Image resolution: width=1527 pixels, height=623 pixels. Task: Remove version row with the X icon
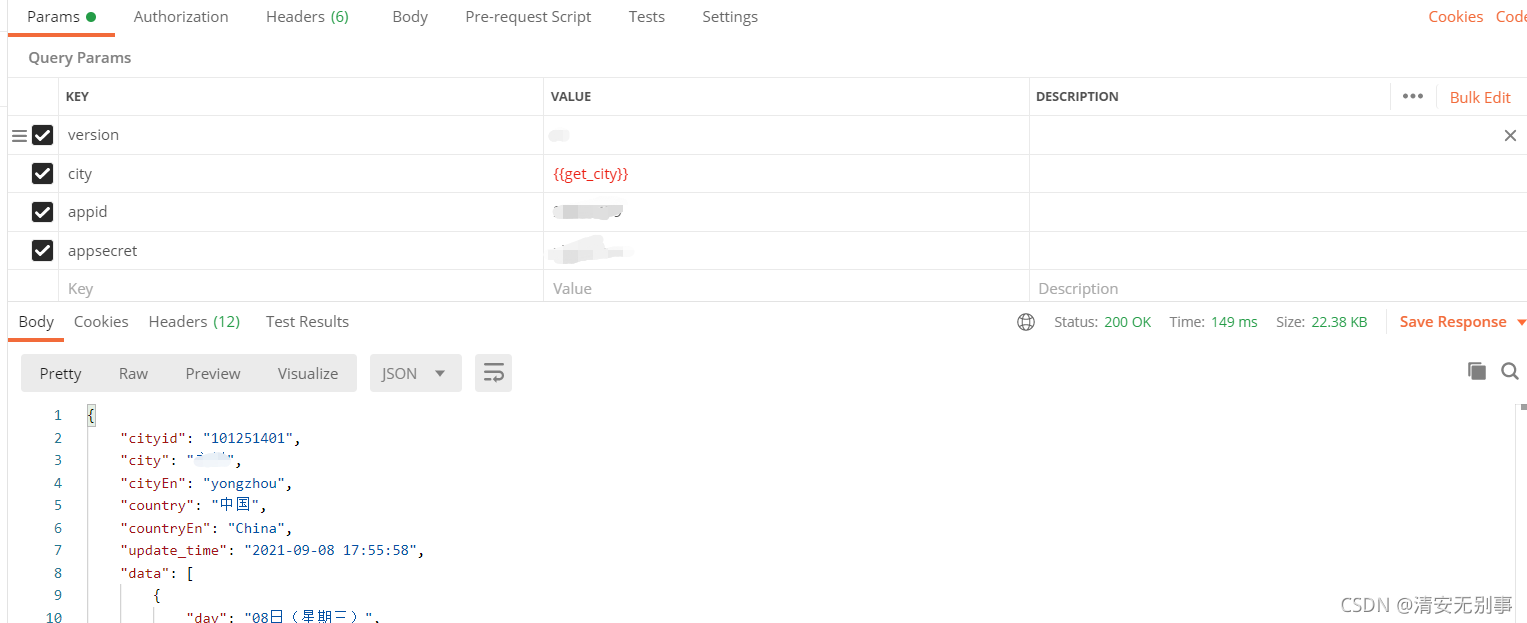coord(1510,135)
